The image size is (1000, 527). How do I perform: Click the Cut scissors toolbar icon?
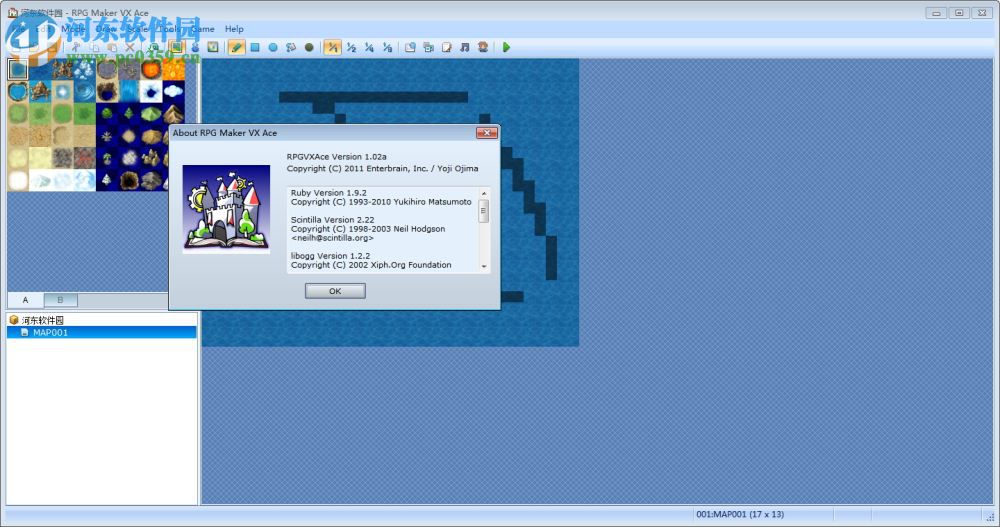coord(76,47)
